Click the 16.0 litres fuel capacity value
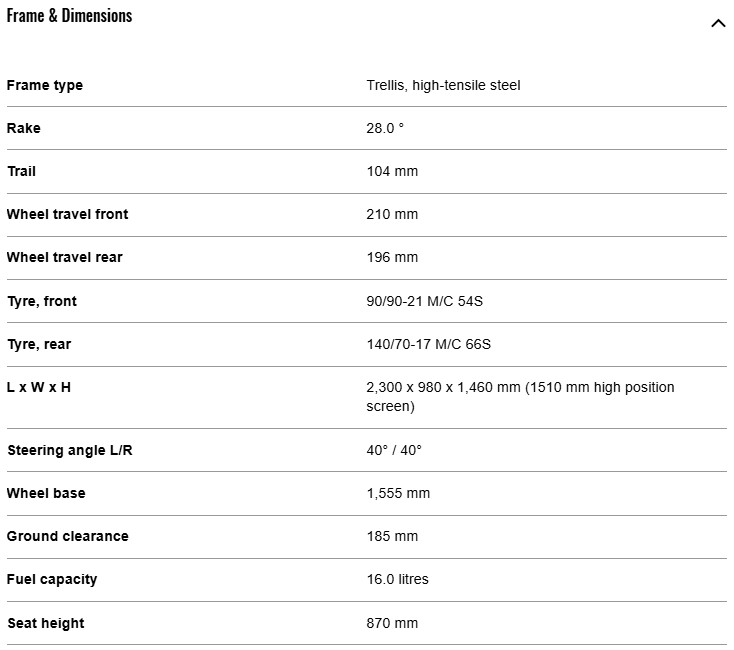Screen dimensions: 734x650 click(397, 579)
